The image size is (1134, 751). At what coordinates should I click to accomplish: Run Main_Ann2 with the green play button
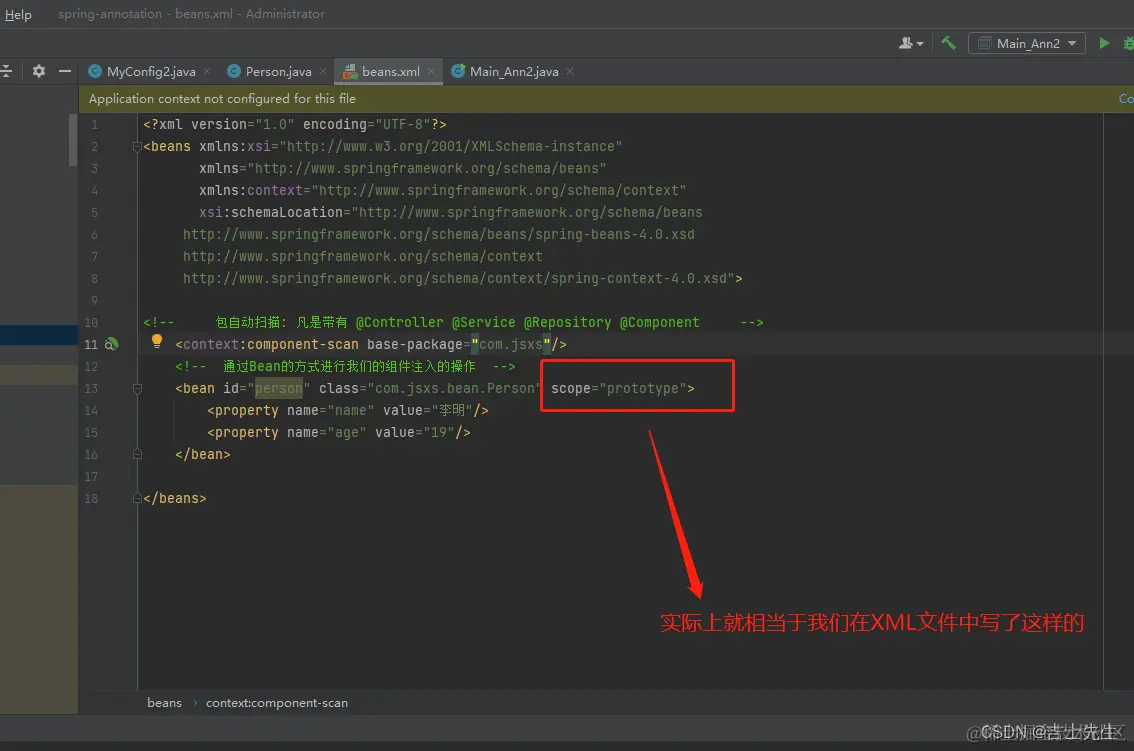click(1104, 43)
